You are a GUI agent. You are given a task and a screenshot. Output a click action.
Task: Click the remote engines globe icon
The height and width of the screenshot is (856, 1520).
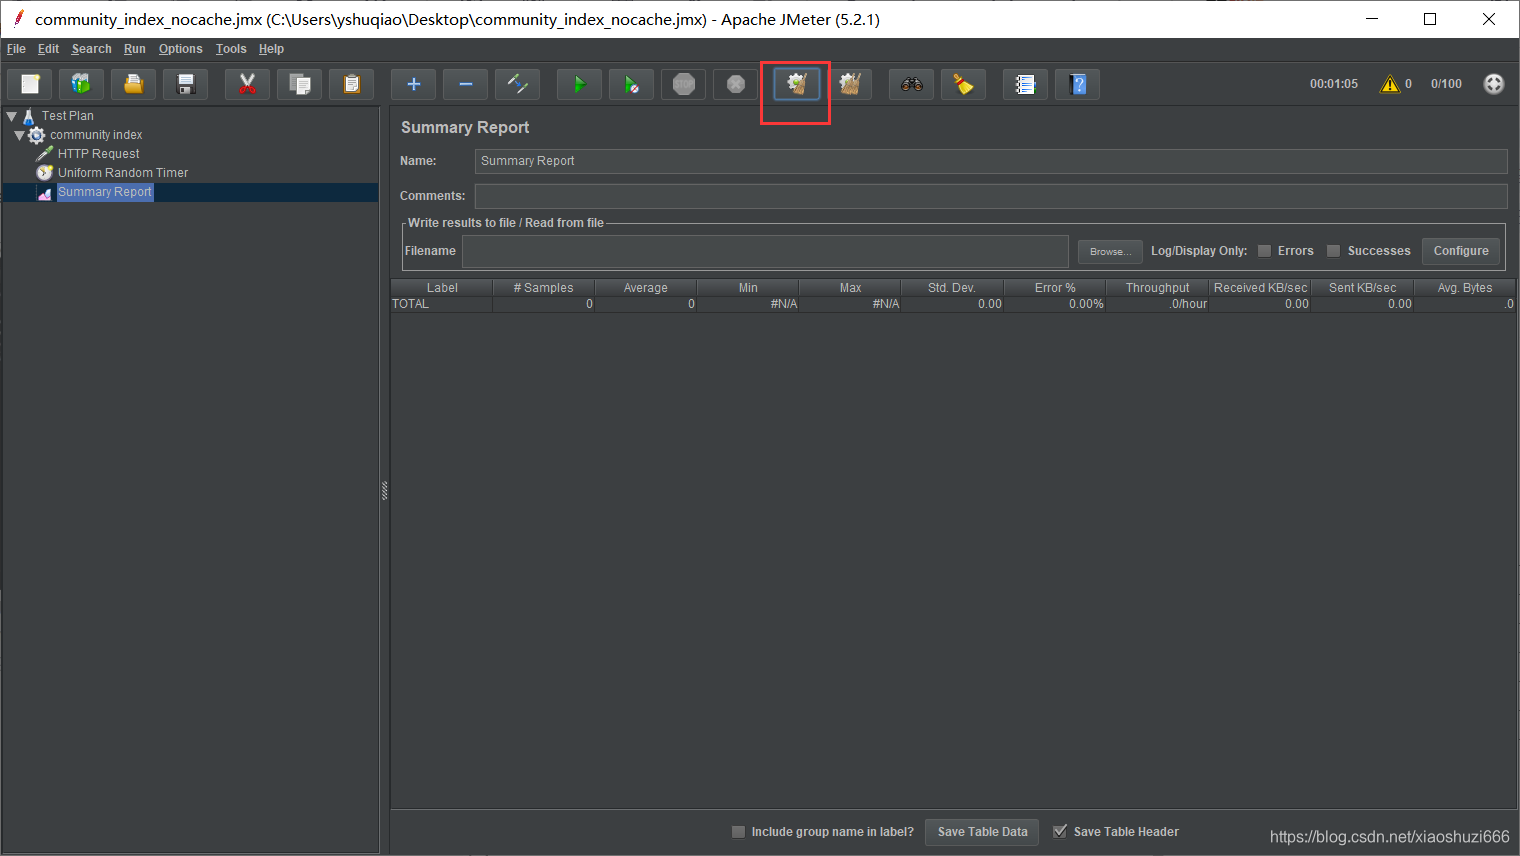pyautogui.click(x=1494, y=84)
